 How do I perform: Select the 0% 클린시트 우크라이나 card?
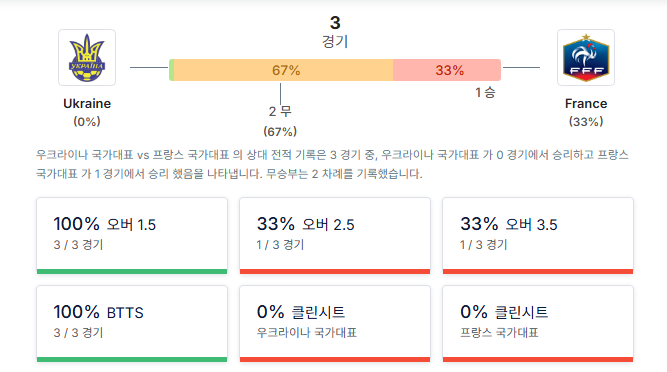[x=335, y=324]
